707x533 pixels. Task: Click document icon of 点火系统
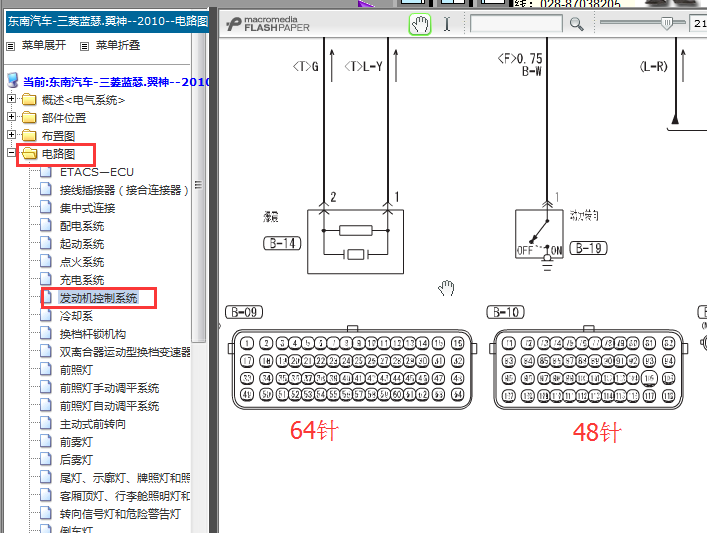pyautogui.click(x=46, y=261)
